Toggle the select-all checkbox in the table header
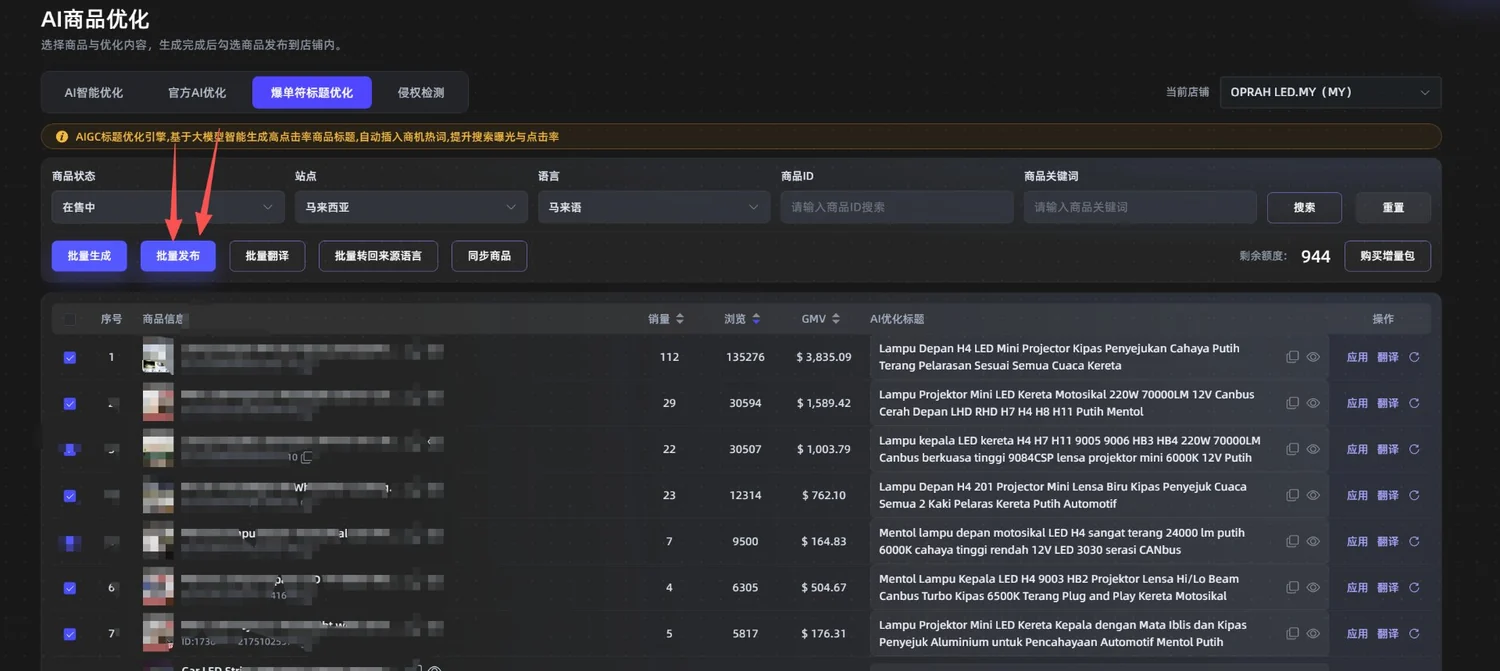The image size is (1500, 671). (69, 320)
